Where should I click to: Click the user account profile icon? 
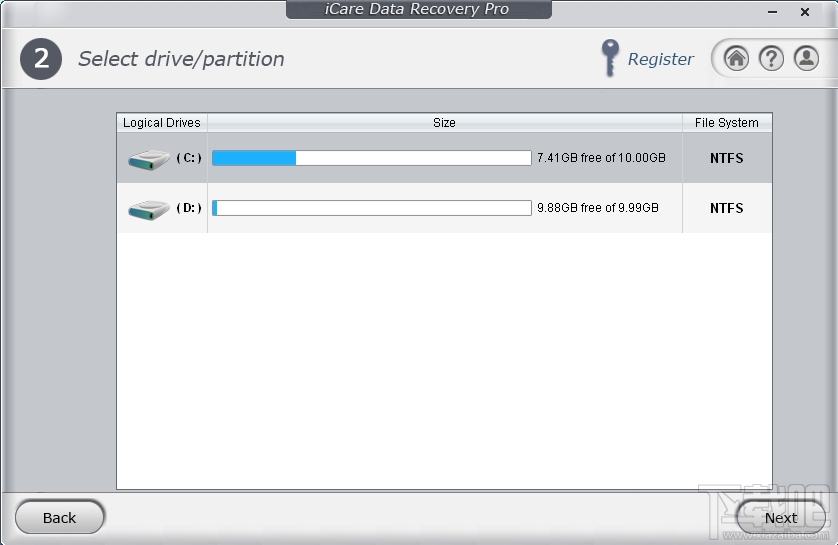click(x=806, y=58)
